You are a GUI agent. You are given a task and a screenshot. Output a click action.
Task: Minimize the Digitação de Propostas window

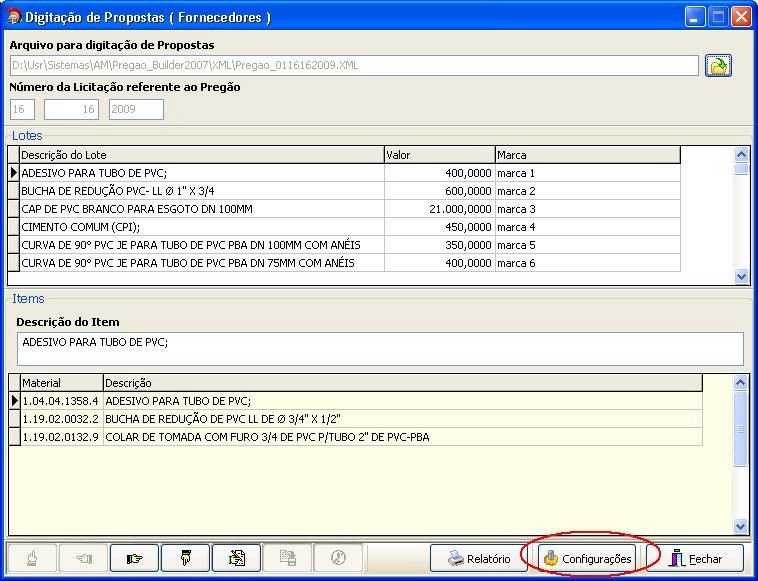695,17
